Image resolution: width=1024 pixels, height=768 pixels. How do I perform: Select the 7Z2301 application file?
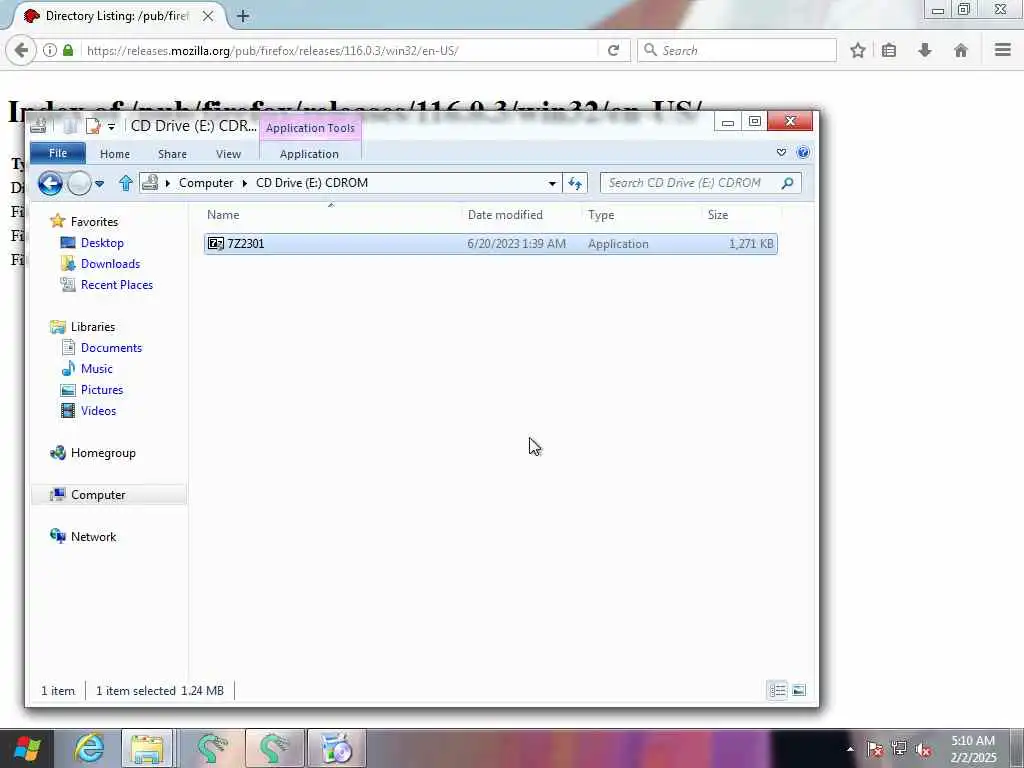pos(490,244)
